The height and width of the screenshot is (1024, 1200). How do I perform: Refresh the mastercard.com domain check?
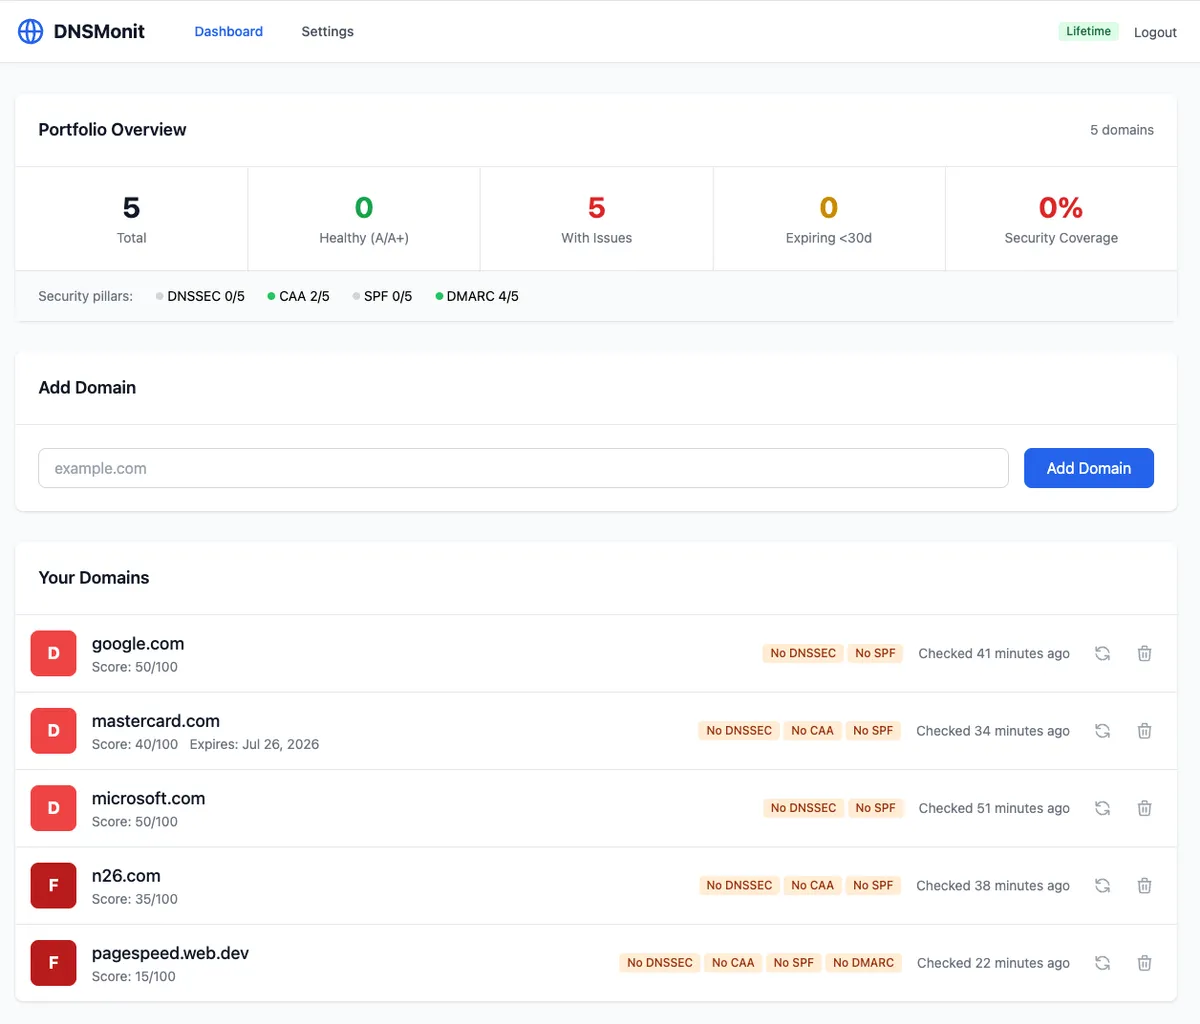[1102, 731]
